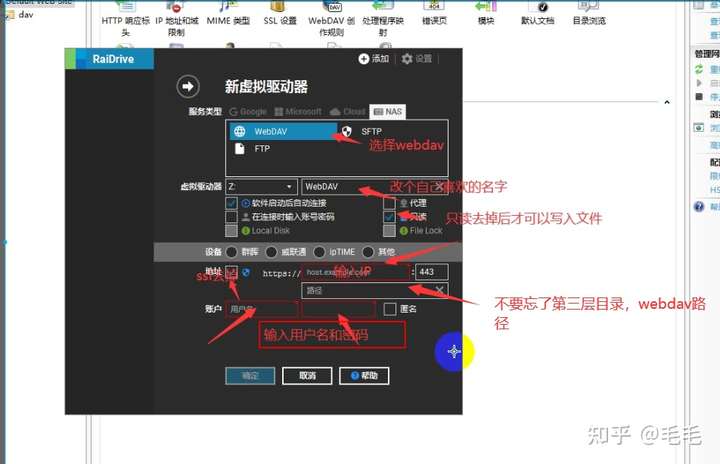
Task: Open 处理程序映射 in IIS window
Action: [x=383, y=18]
